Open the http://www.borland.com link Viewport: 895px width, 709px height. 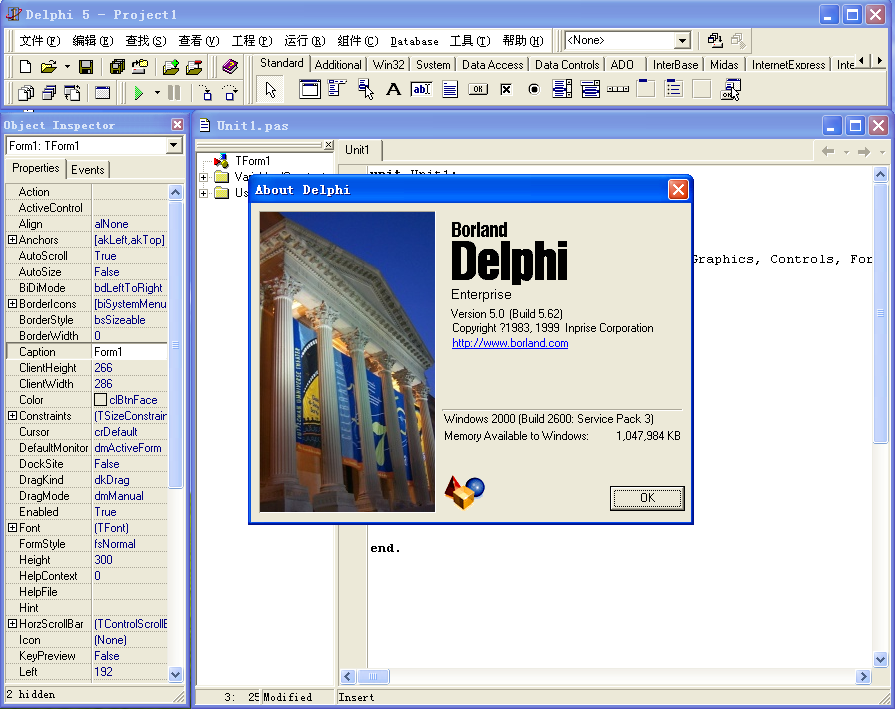tap(510, 343)
